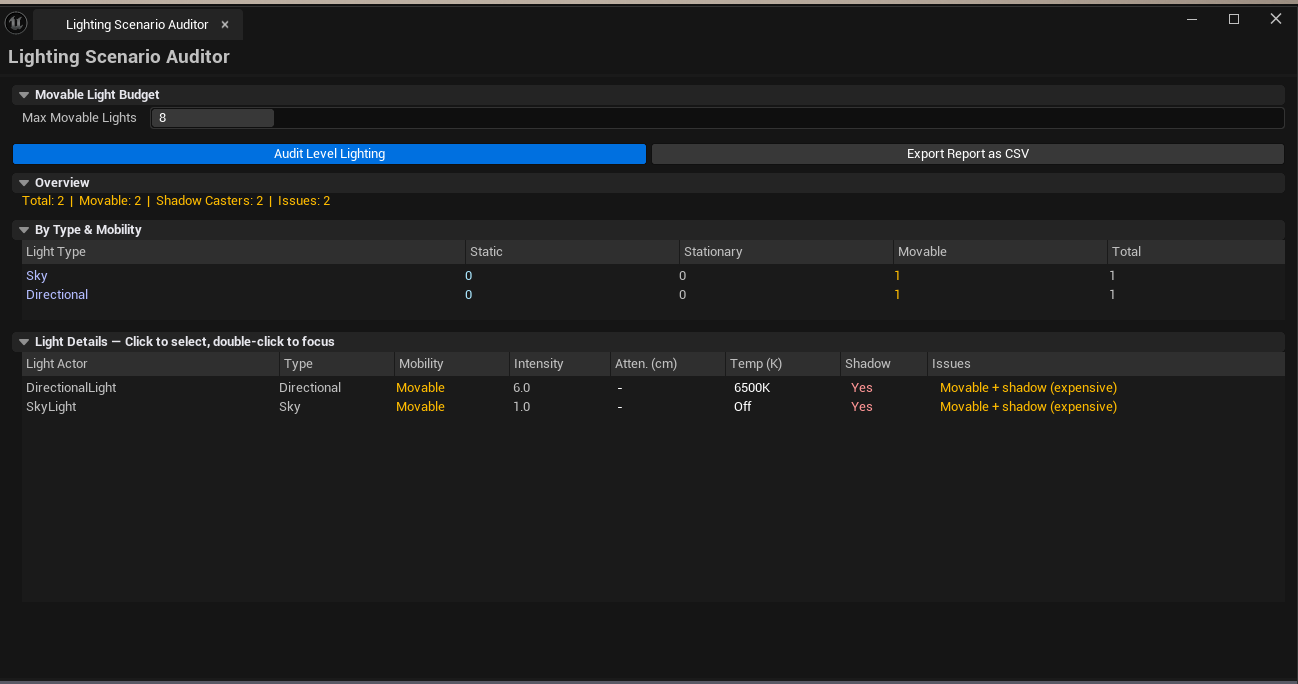Click the 6500K temperature value

(752, 388)
